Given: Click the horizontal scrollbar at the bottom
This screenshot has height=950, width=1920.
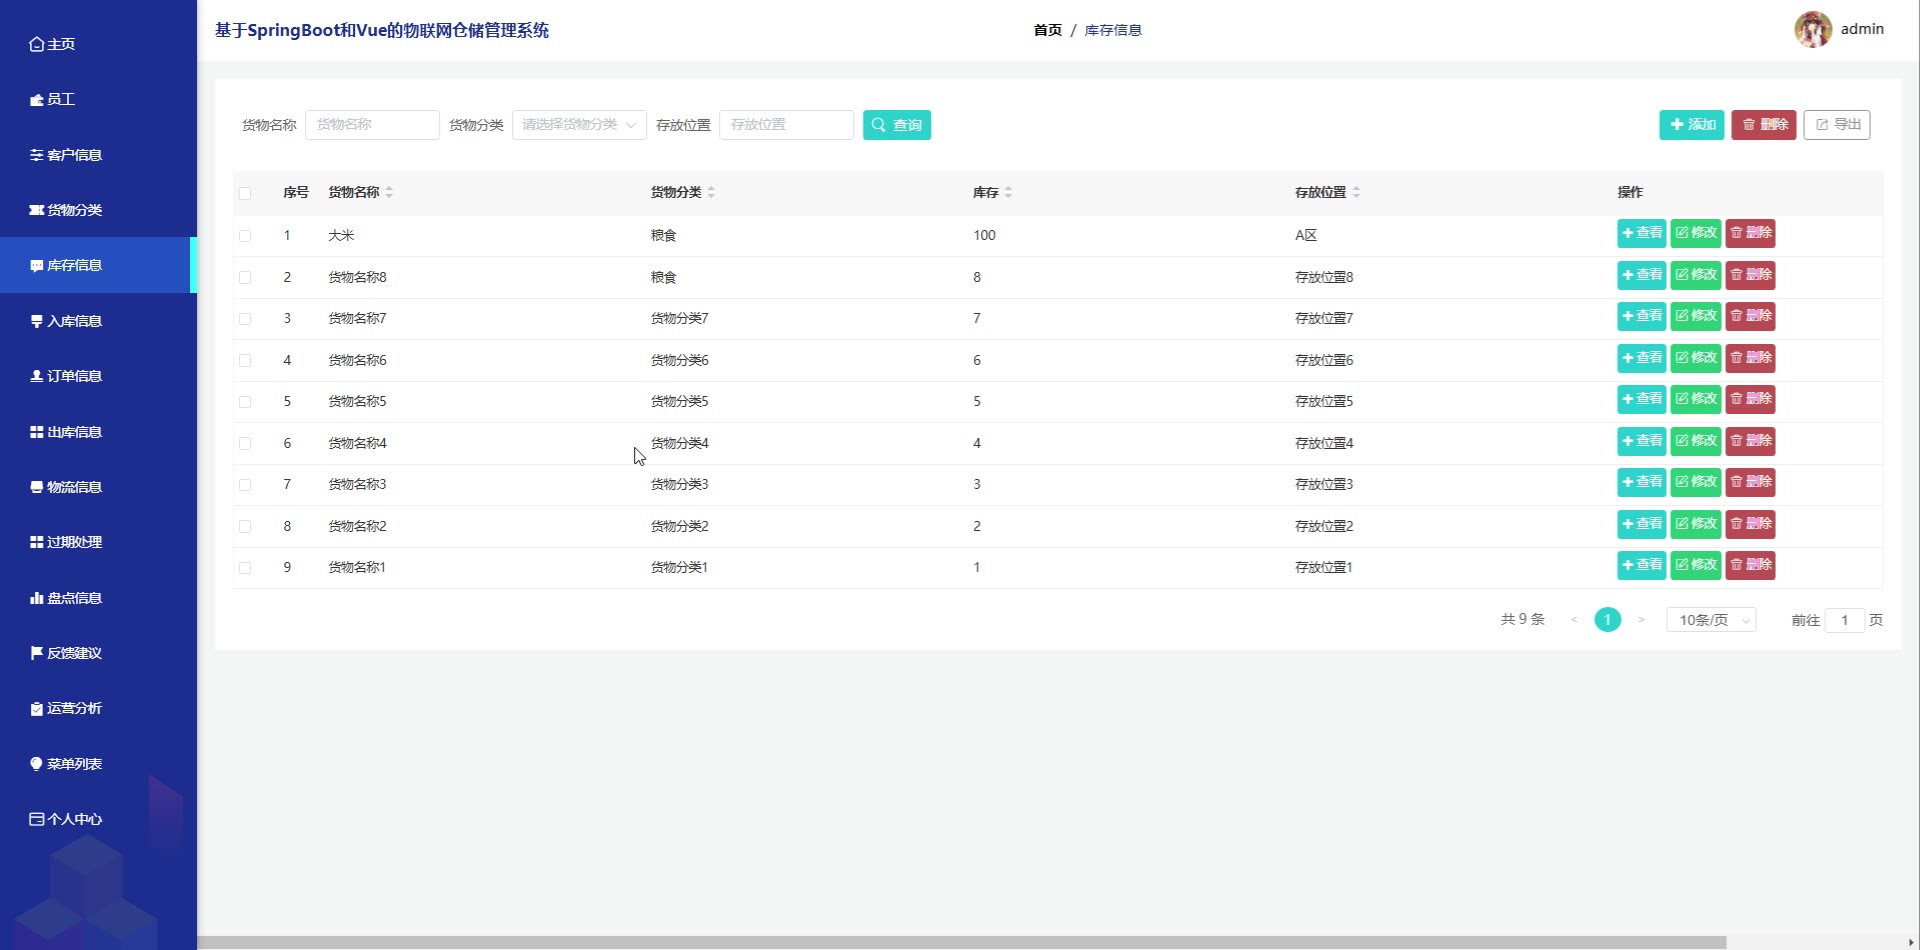Looking at the screenshot, I should [x=960, y=942].
